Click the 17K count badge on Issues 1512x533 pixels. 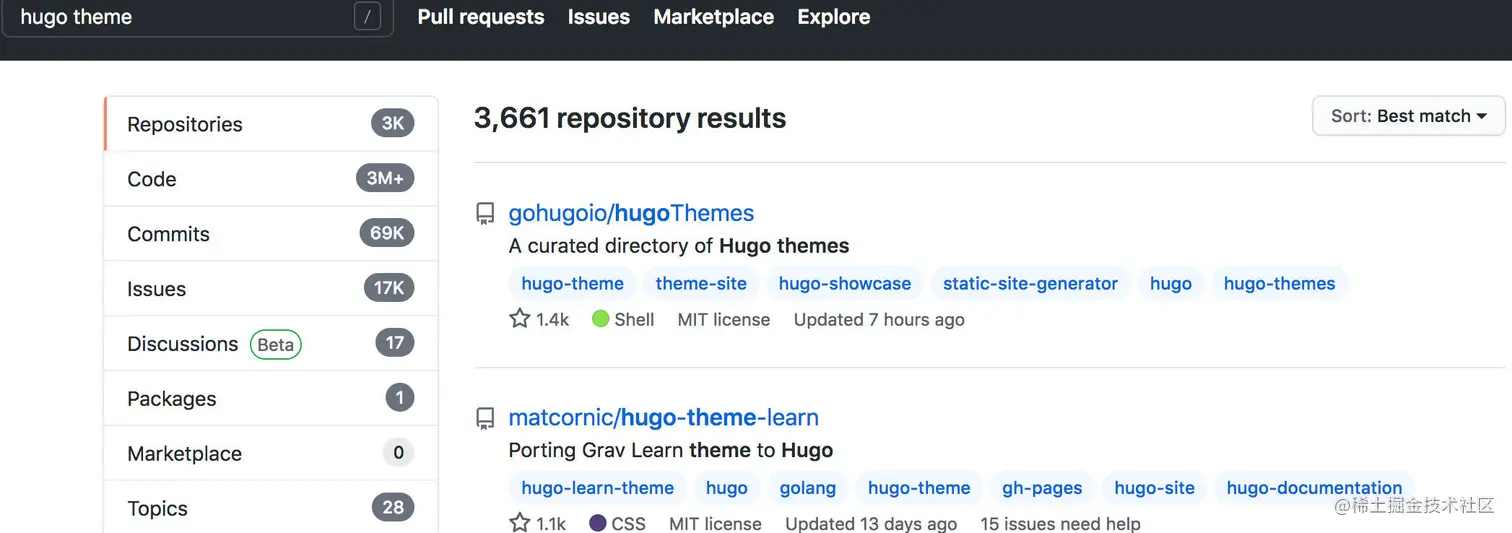click(389, 288)
